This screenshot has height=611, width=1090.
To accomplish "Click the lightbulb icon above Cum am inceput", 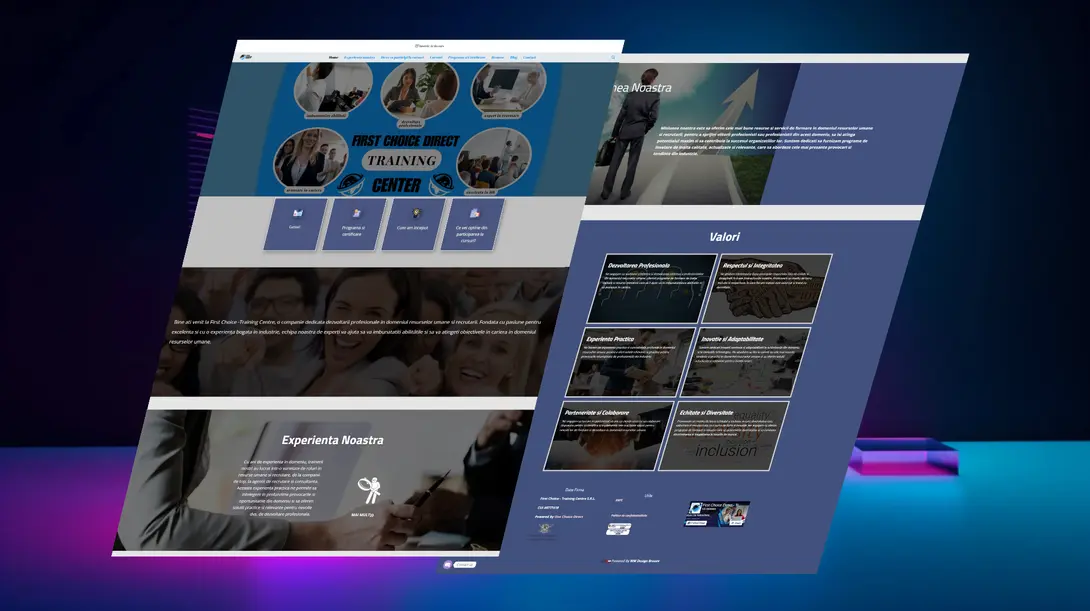I will [x=416, y=212].
